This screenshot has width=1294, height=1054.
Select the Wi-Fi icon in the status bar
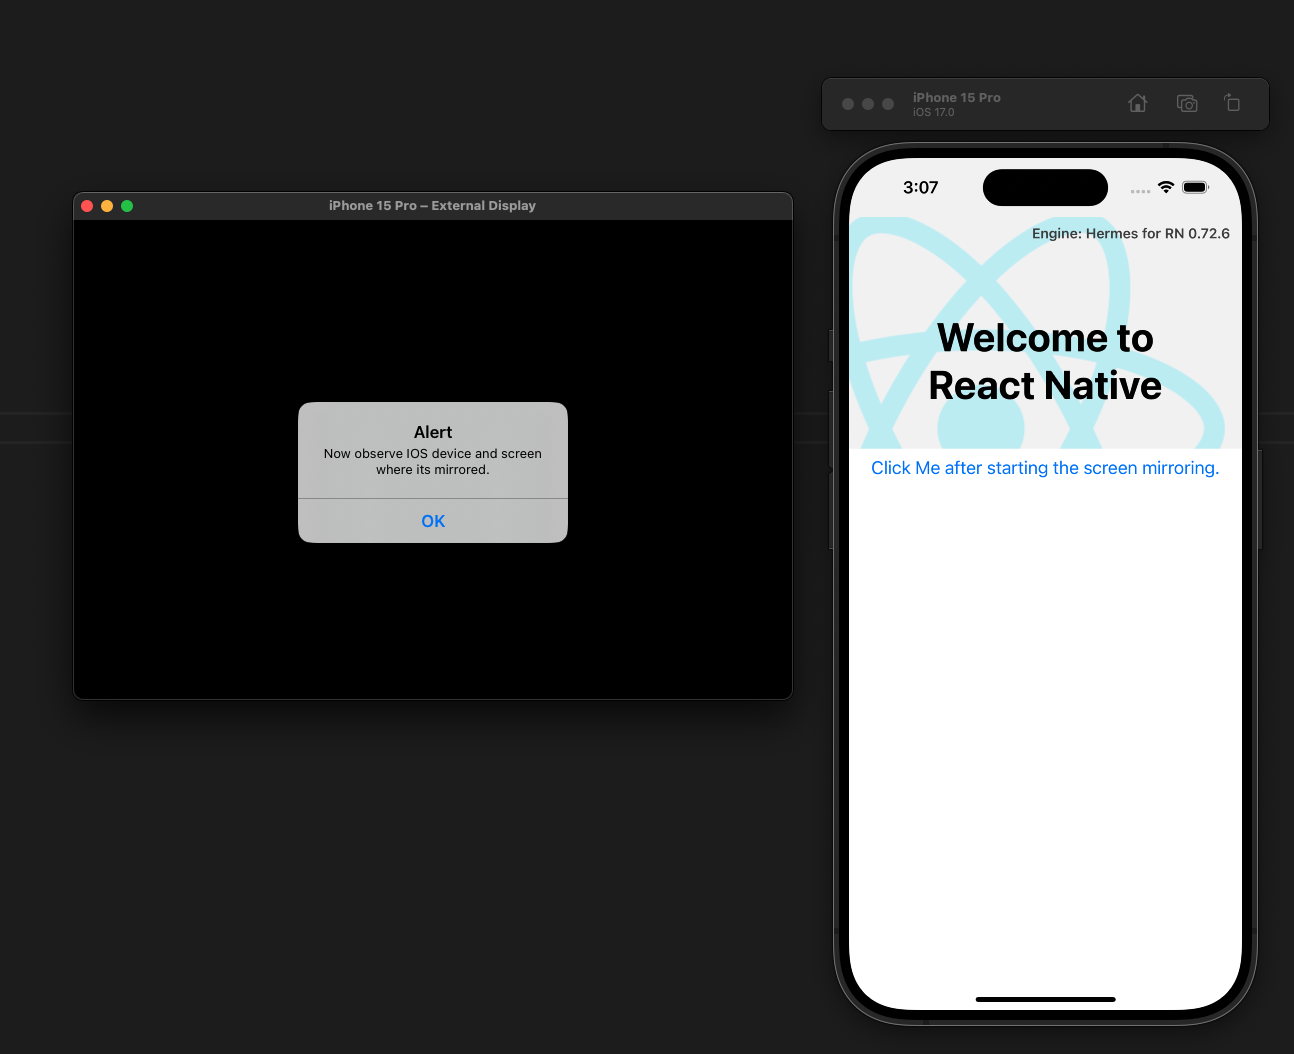pyautogui.click(x=1165, y=187)
